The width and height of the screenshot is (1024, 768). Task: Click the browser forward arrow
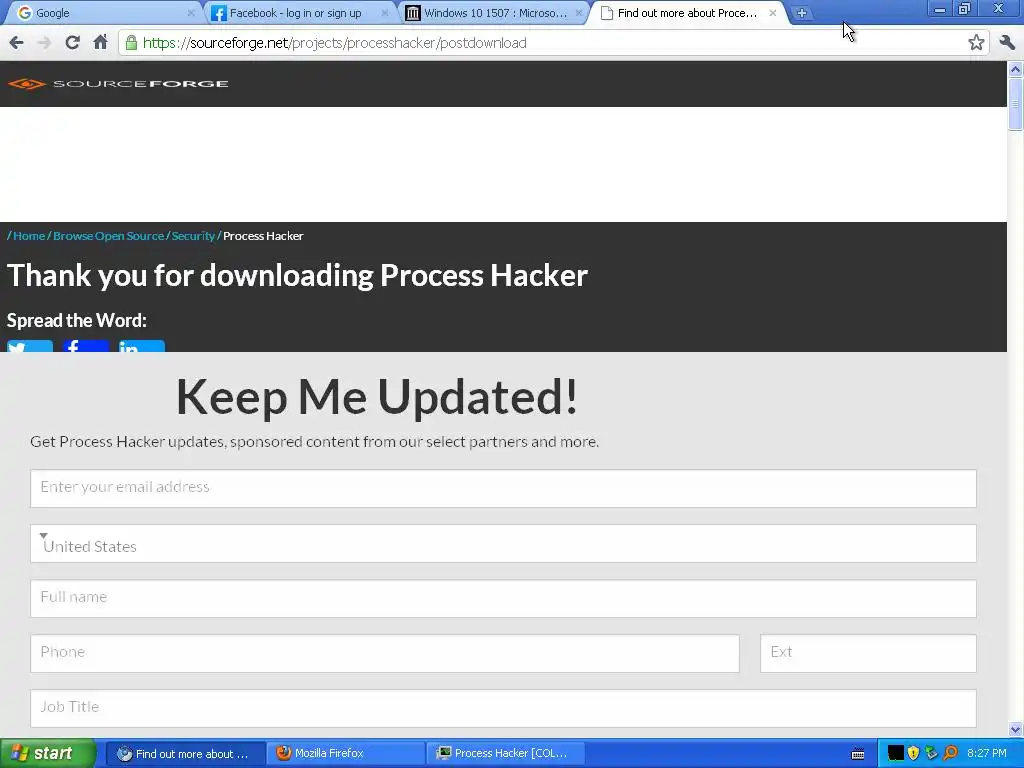point(44,43)
